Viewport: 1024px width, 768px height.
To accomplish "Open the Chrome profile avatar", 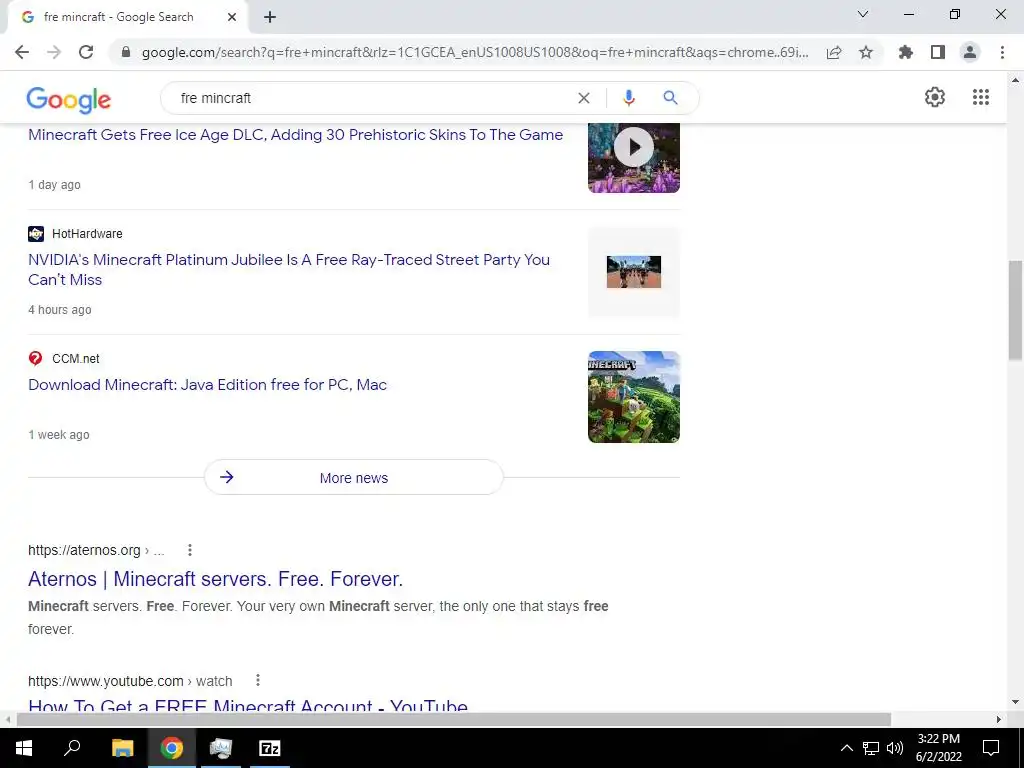I will tap(970, 52).
